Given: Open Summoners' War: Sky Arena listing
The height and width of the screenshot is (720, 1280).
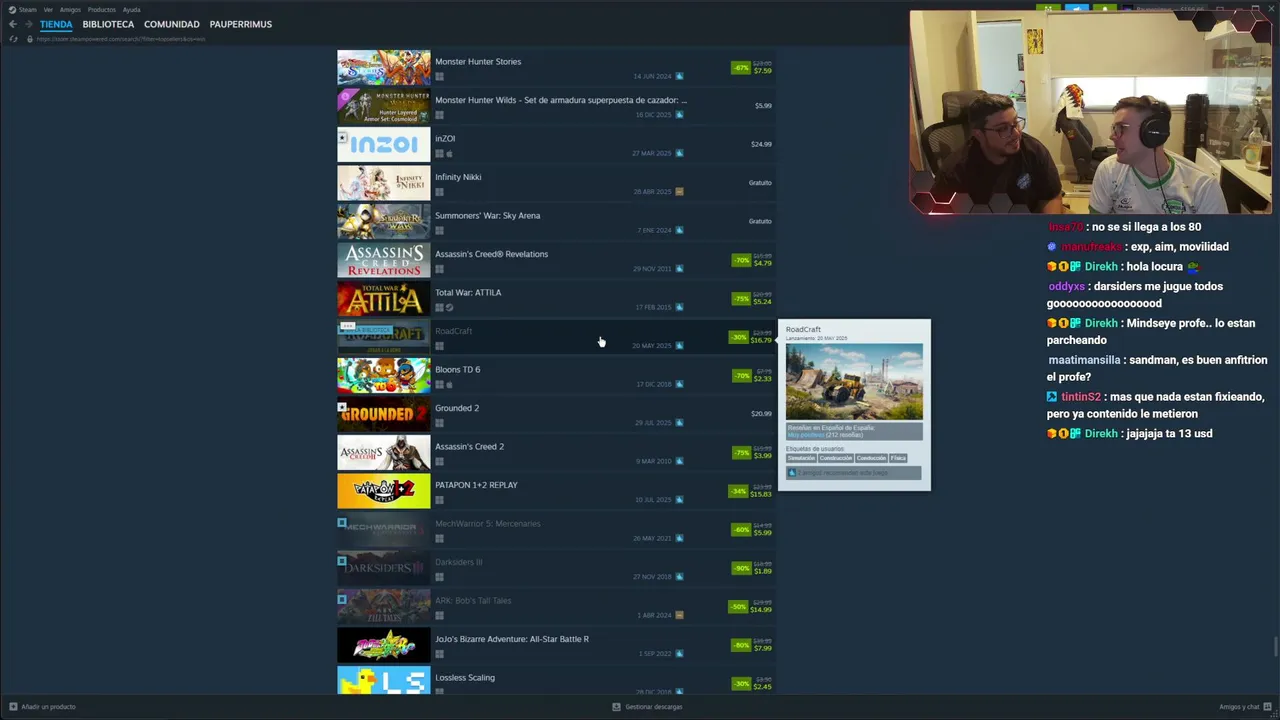Looking at the screenshot, I should point(556,222).
